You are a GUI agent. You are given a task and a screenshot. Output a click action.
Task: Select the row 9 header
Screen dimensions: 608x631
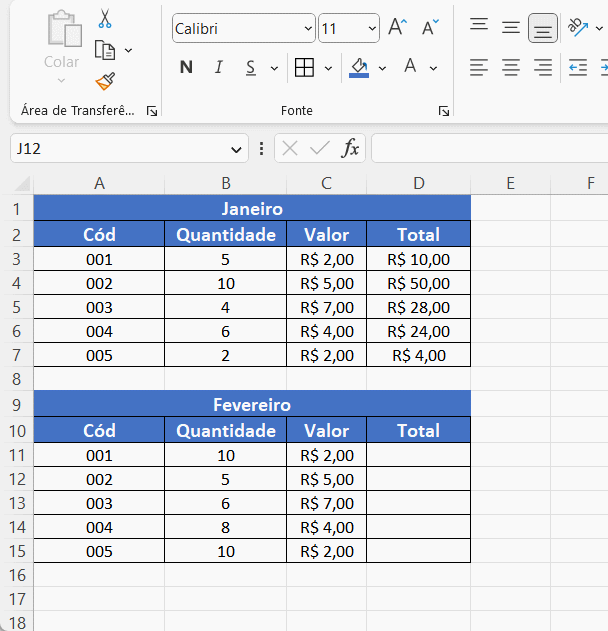[16, 405]
